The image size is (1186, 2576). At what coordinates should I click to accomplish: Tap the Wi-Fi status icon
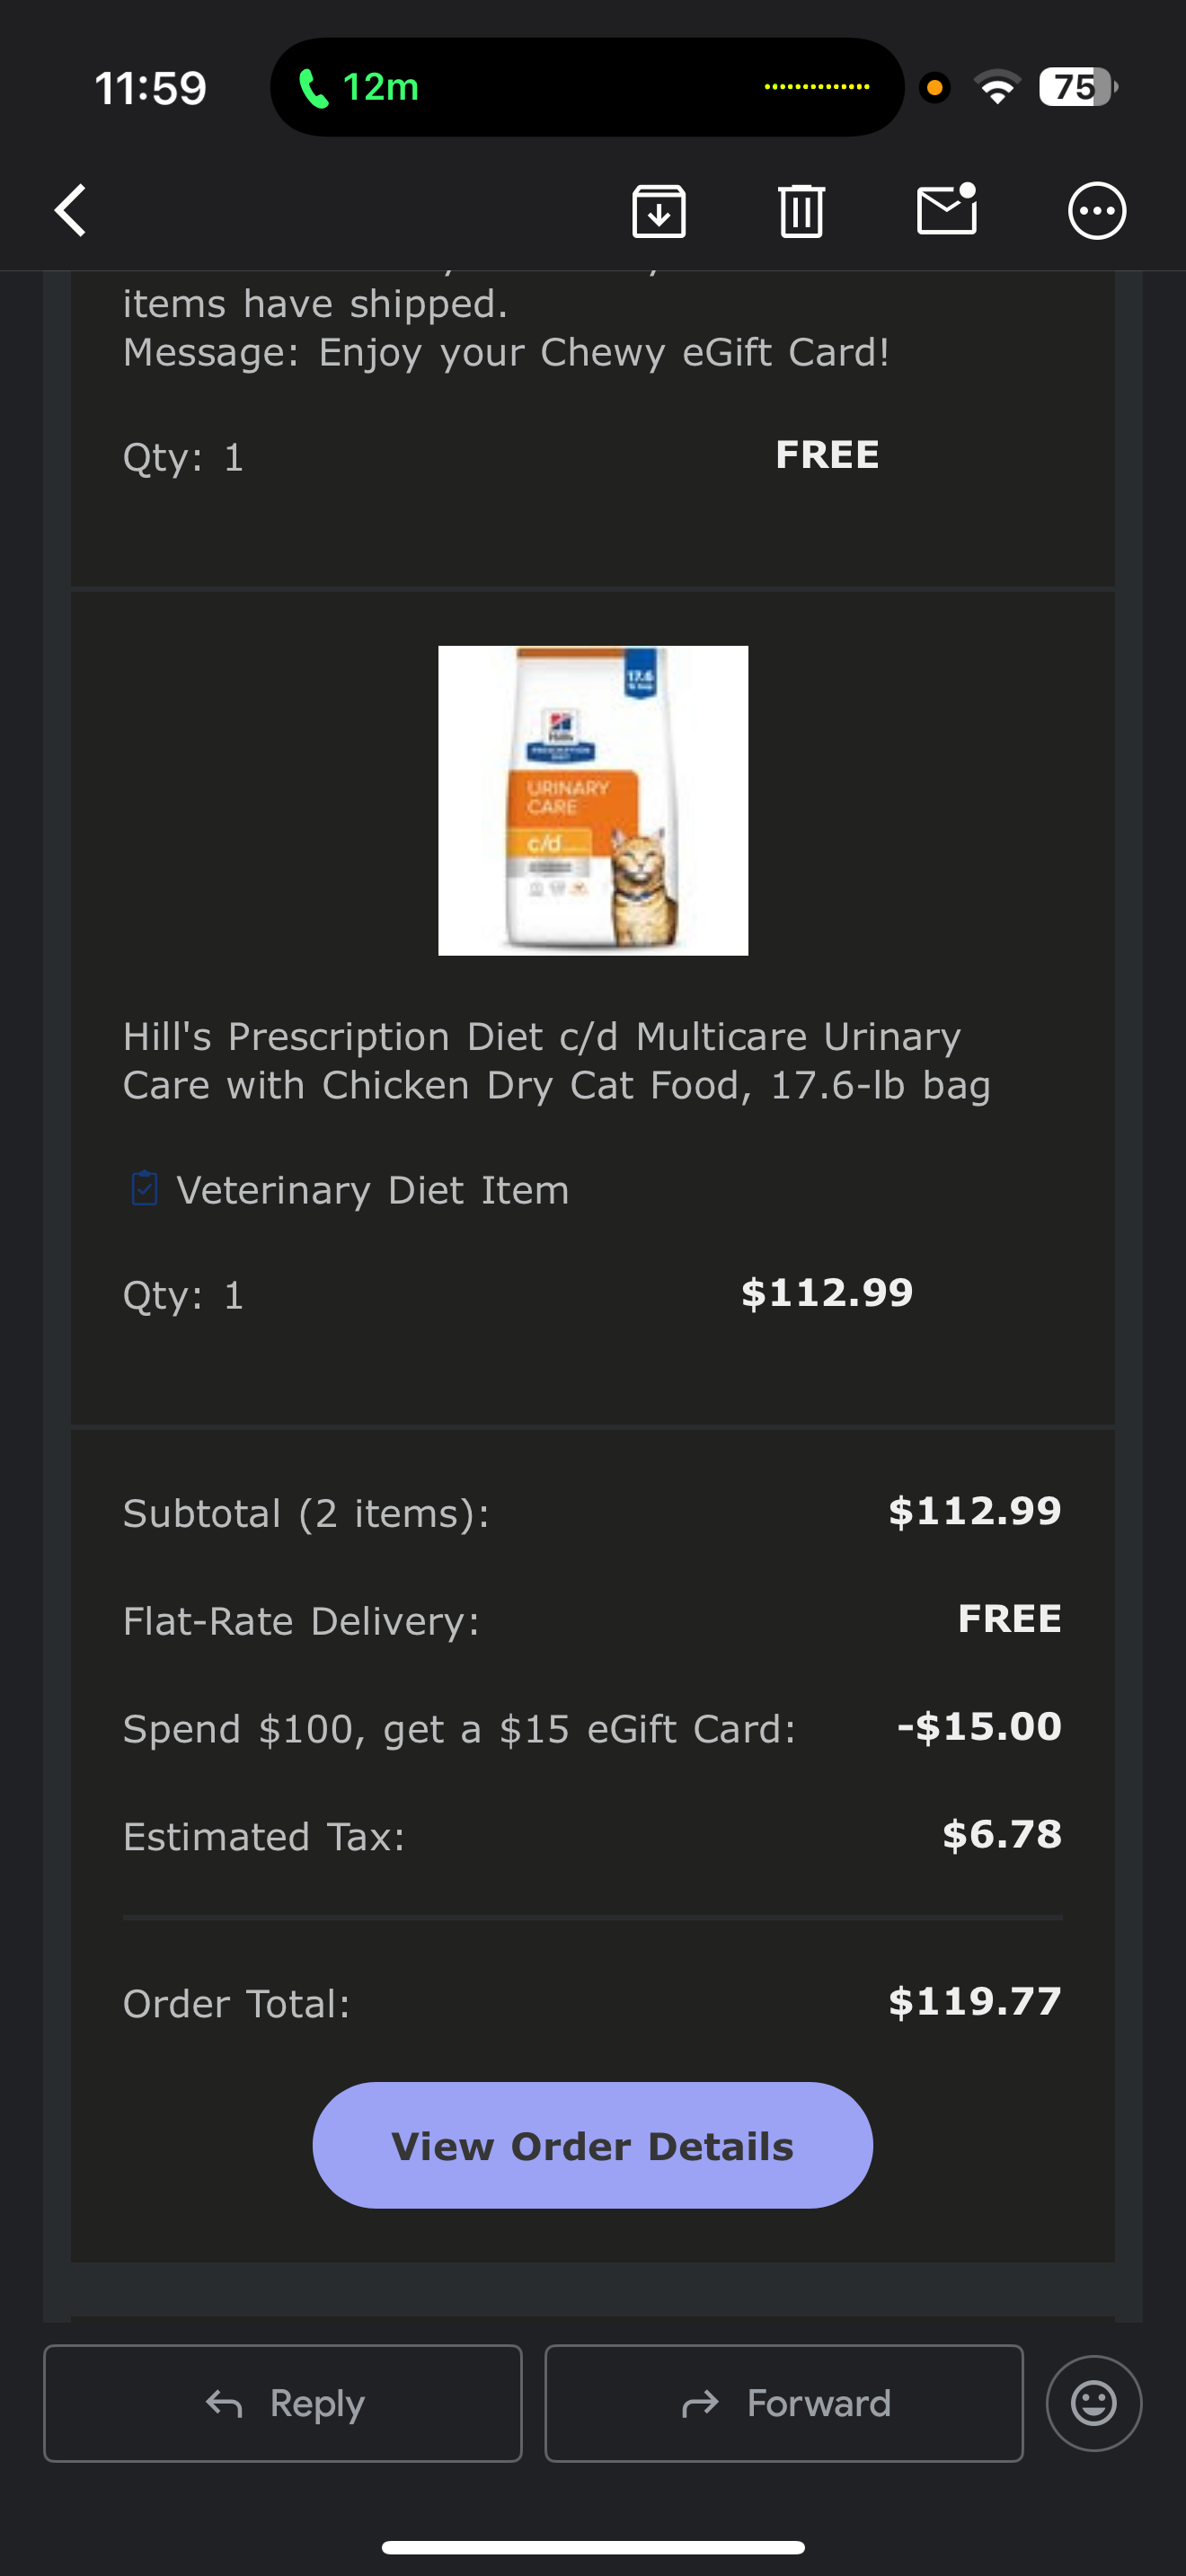[x=997, y=88]
